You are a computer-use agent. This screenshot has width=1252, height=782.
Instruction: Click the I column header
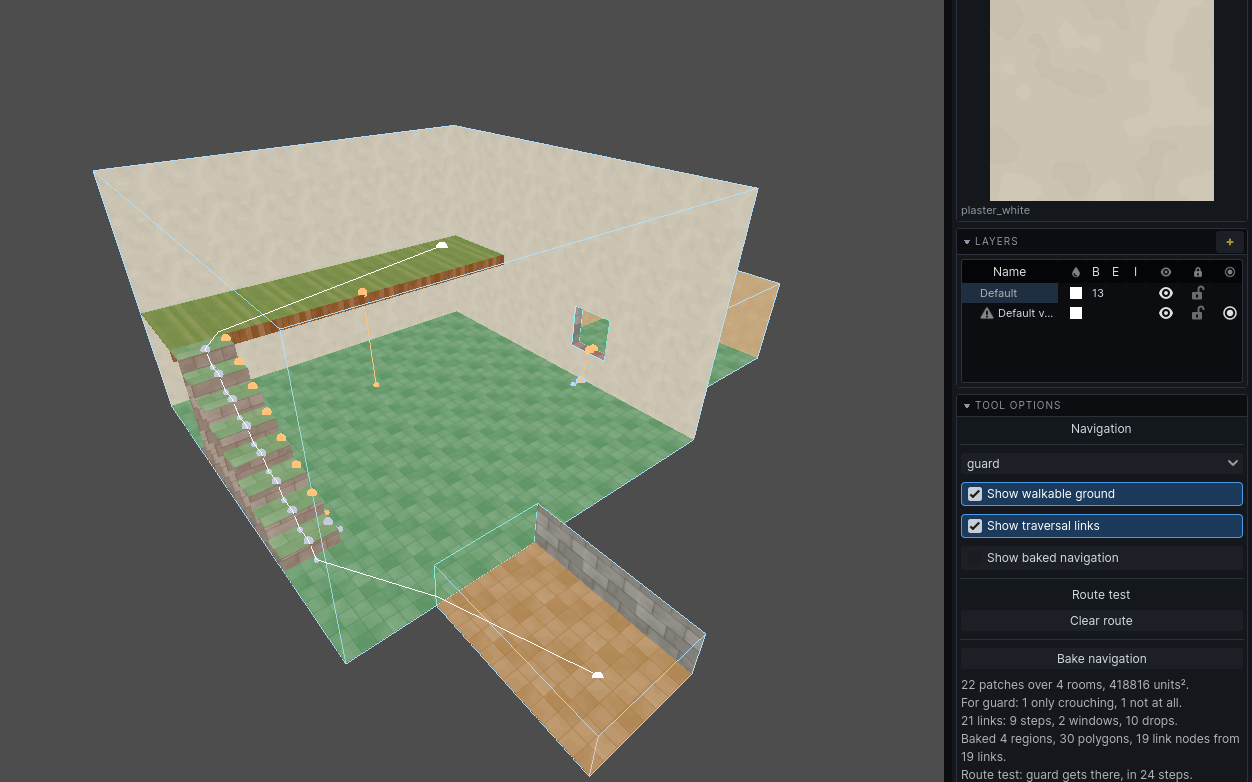[1136, 272]
